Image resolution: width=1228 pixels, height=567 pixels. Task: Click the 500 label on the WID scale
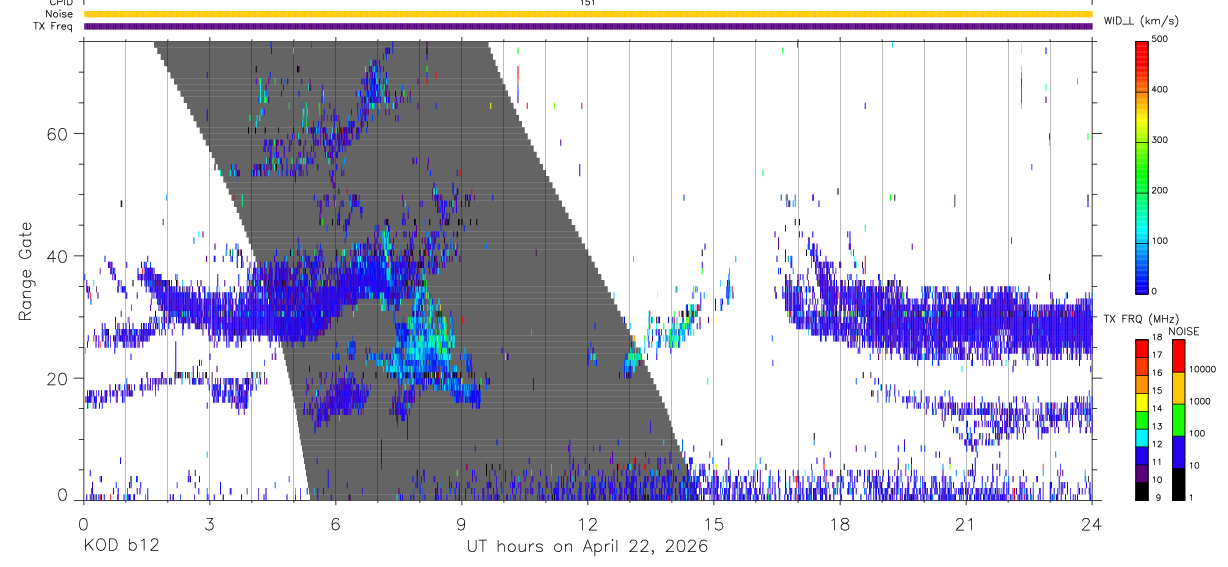(1162, 40)
